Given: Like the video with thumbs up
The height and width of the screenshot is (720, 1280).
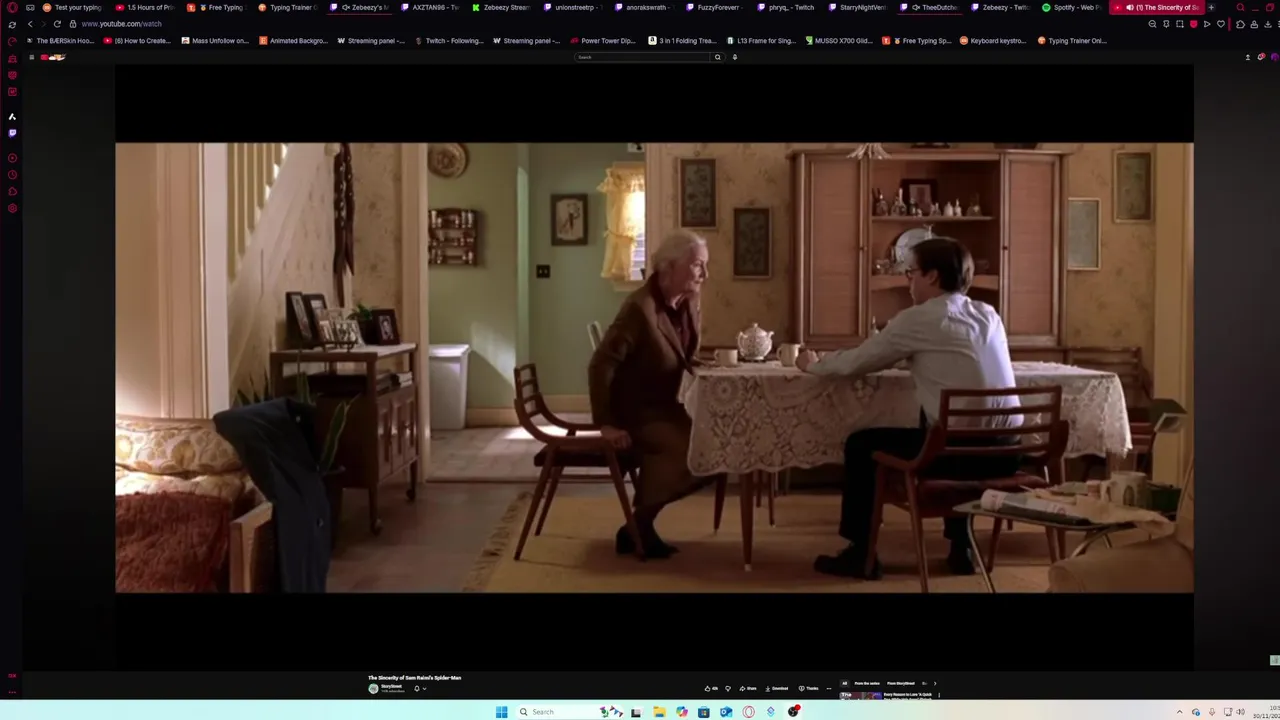Looking at the screenshot, I should pyautogui.click(x=710, y=689).
